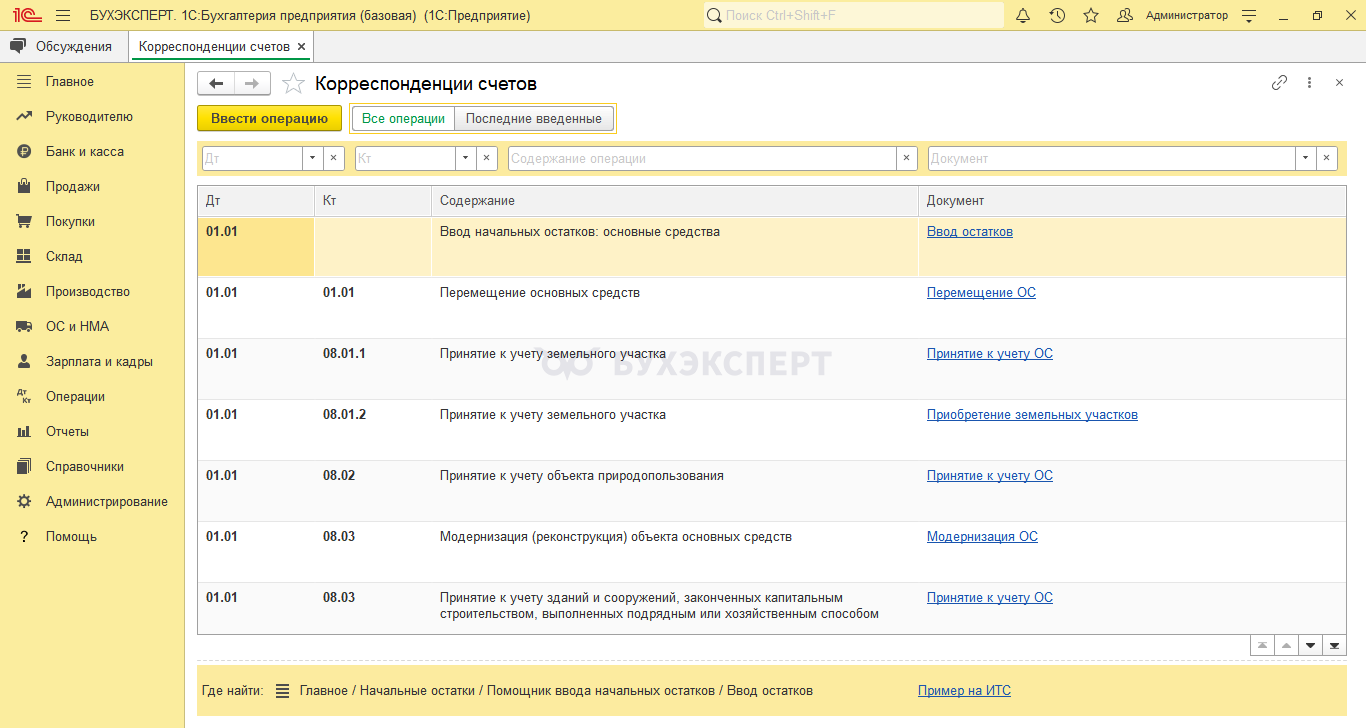This screenshot has width=1366, height=728.
Task: Clear the Дт filter field
Action: 334,158
